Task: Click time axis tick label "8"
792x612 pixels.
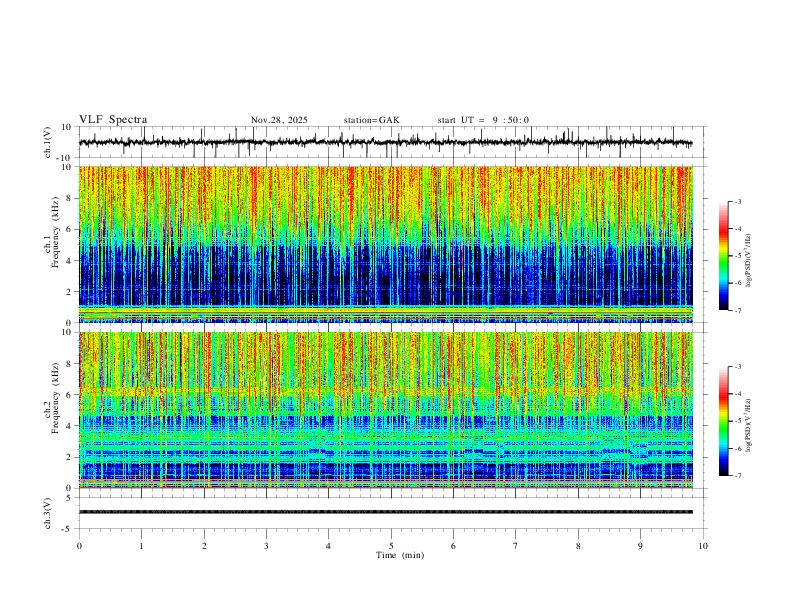Action: pos(578,546)
